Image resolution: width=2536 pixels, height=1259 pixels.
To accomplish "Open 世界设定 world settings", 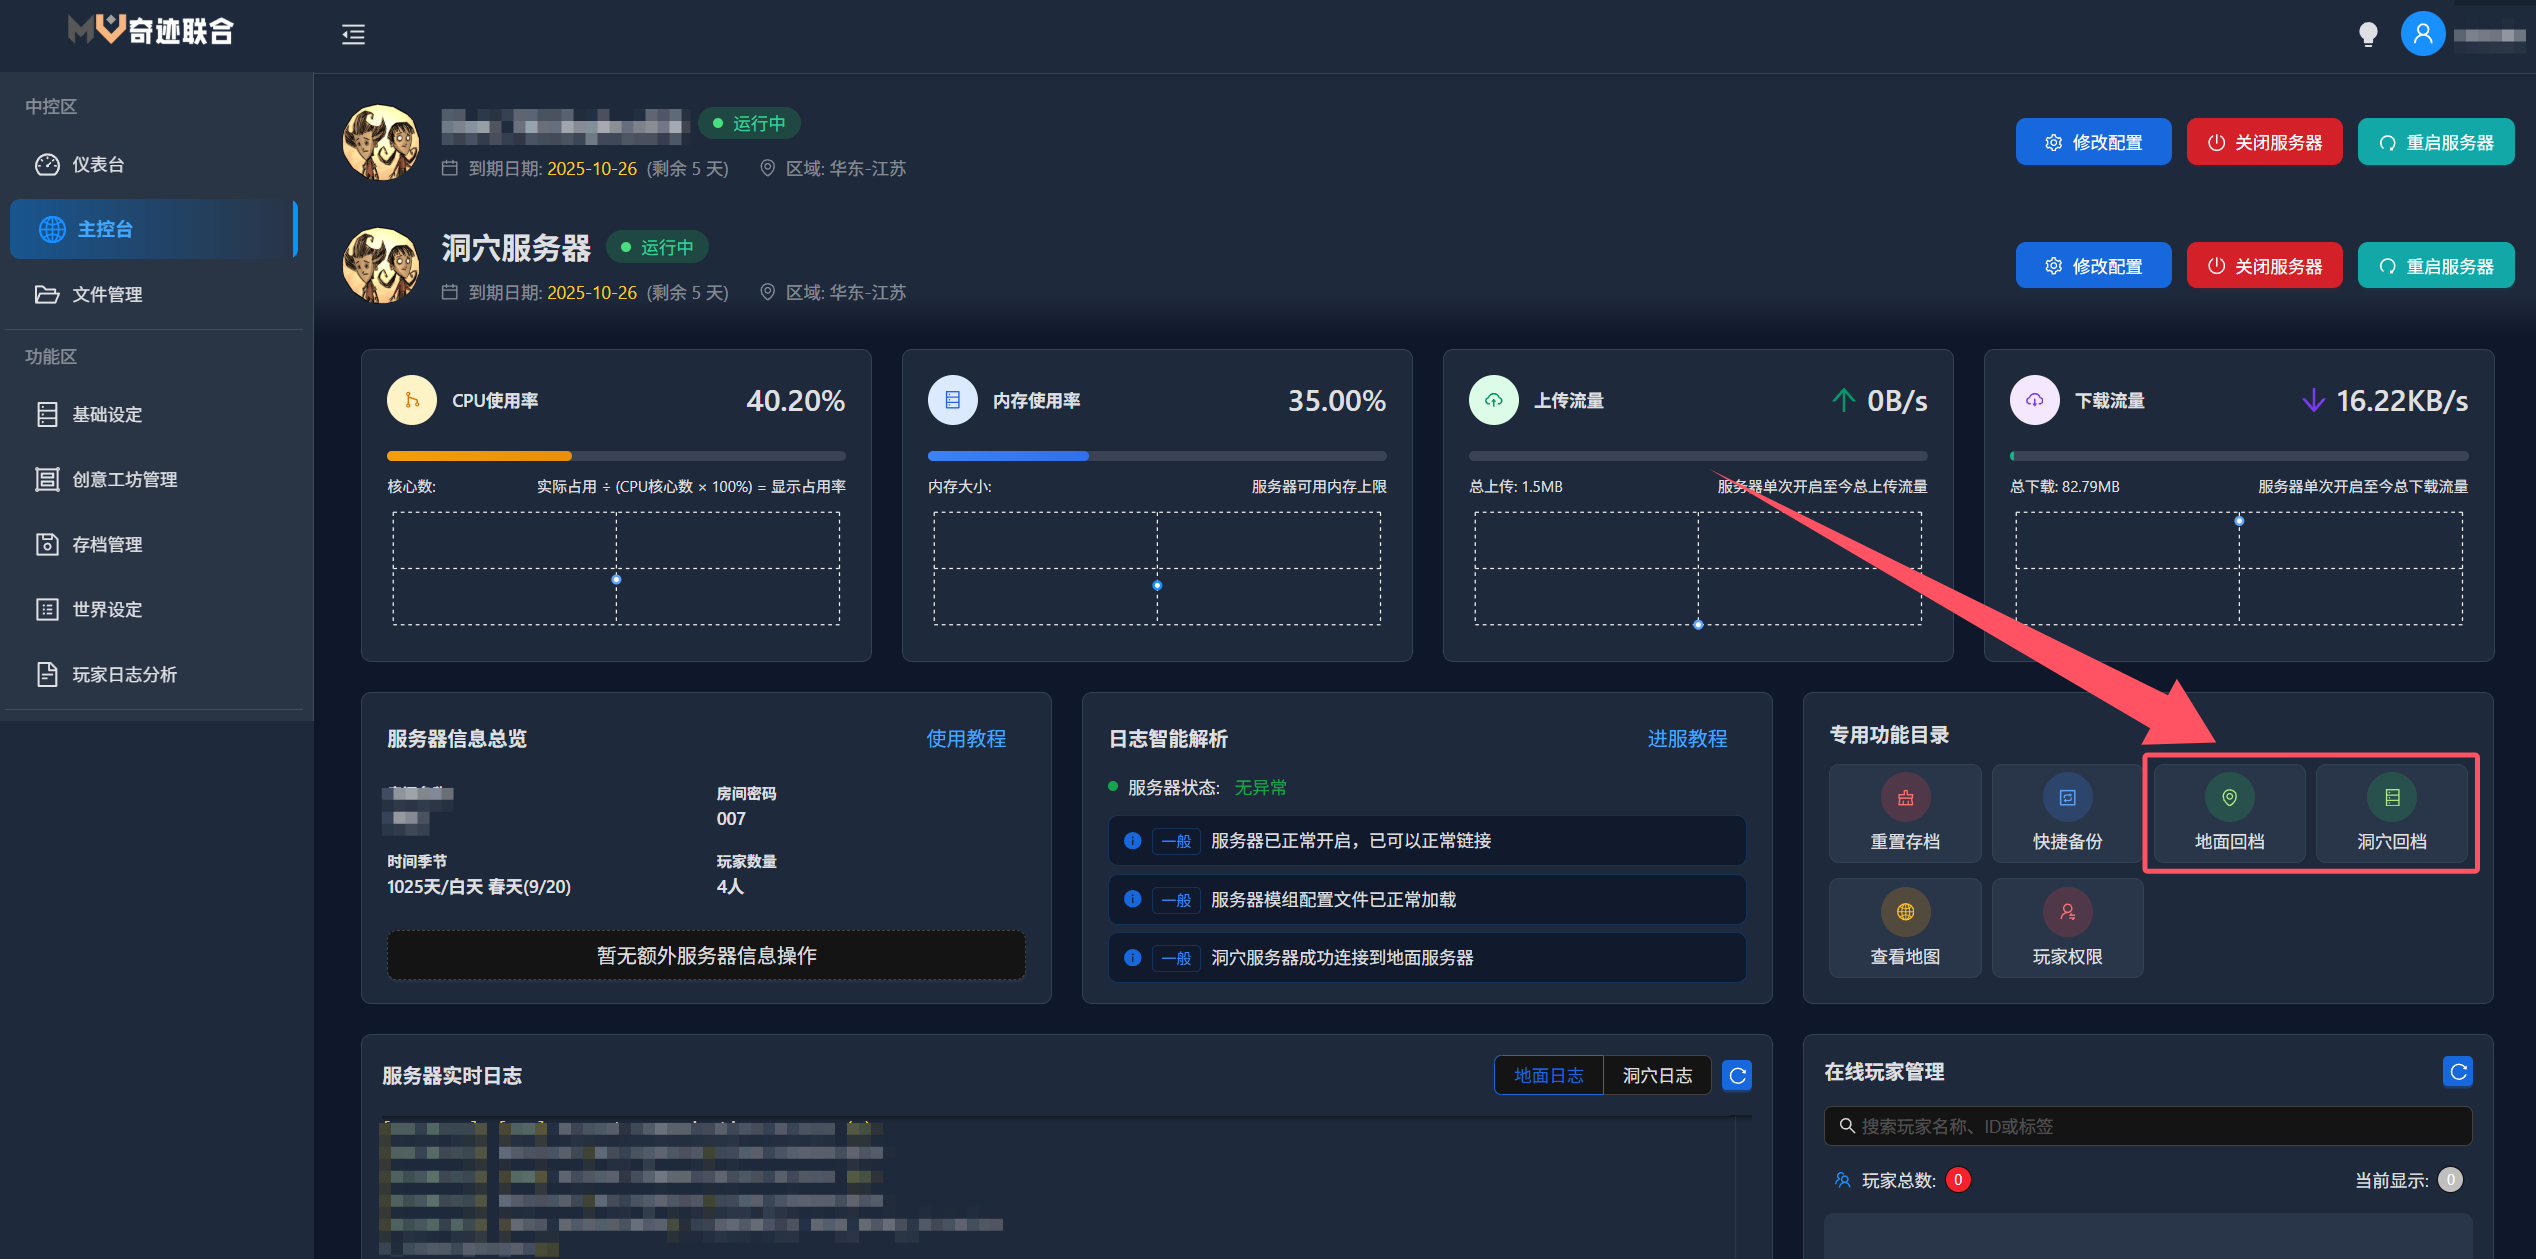I will pyautogui.click(x=106, y=609).
